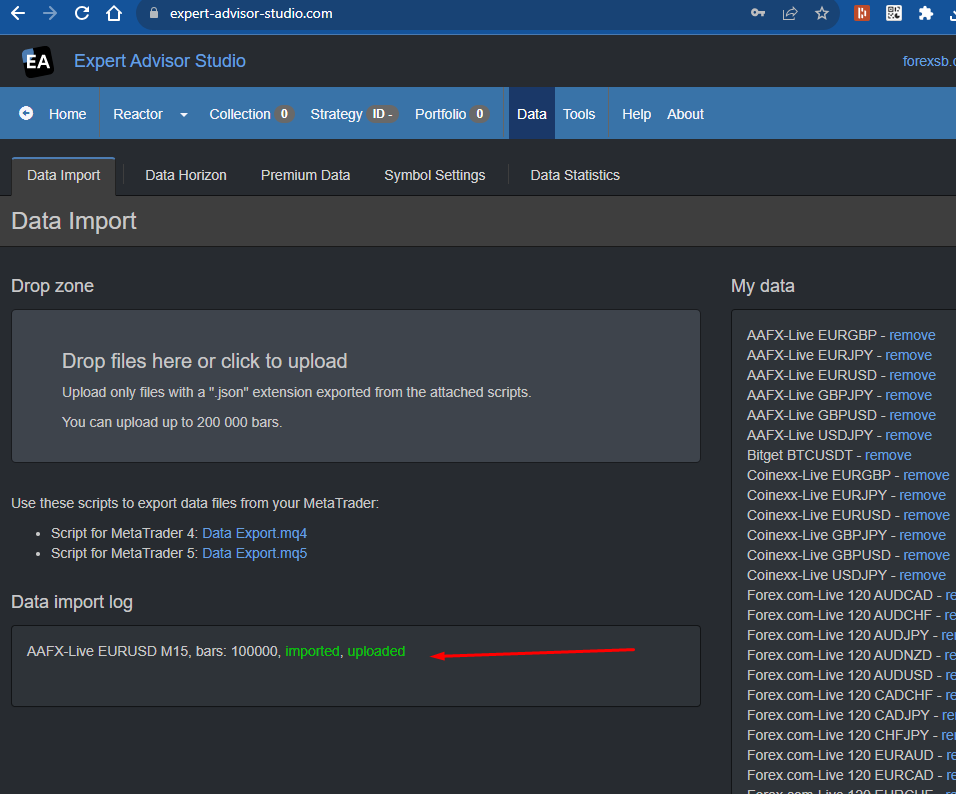Click the Expert Advisor Studio title link
This screenshot has width=956, height=794.
160,61
